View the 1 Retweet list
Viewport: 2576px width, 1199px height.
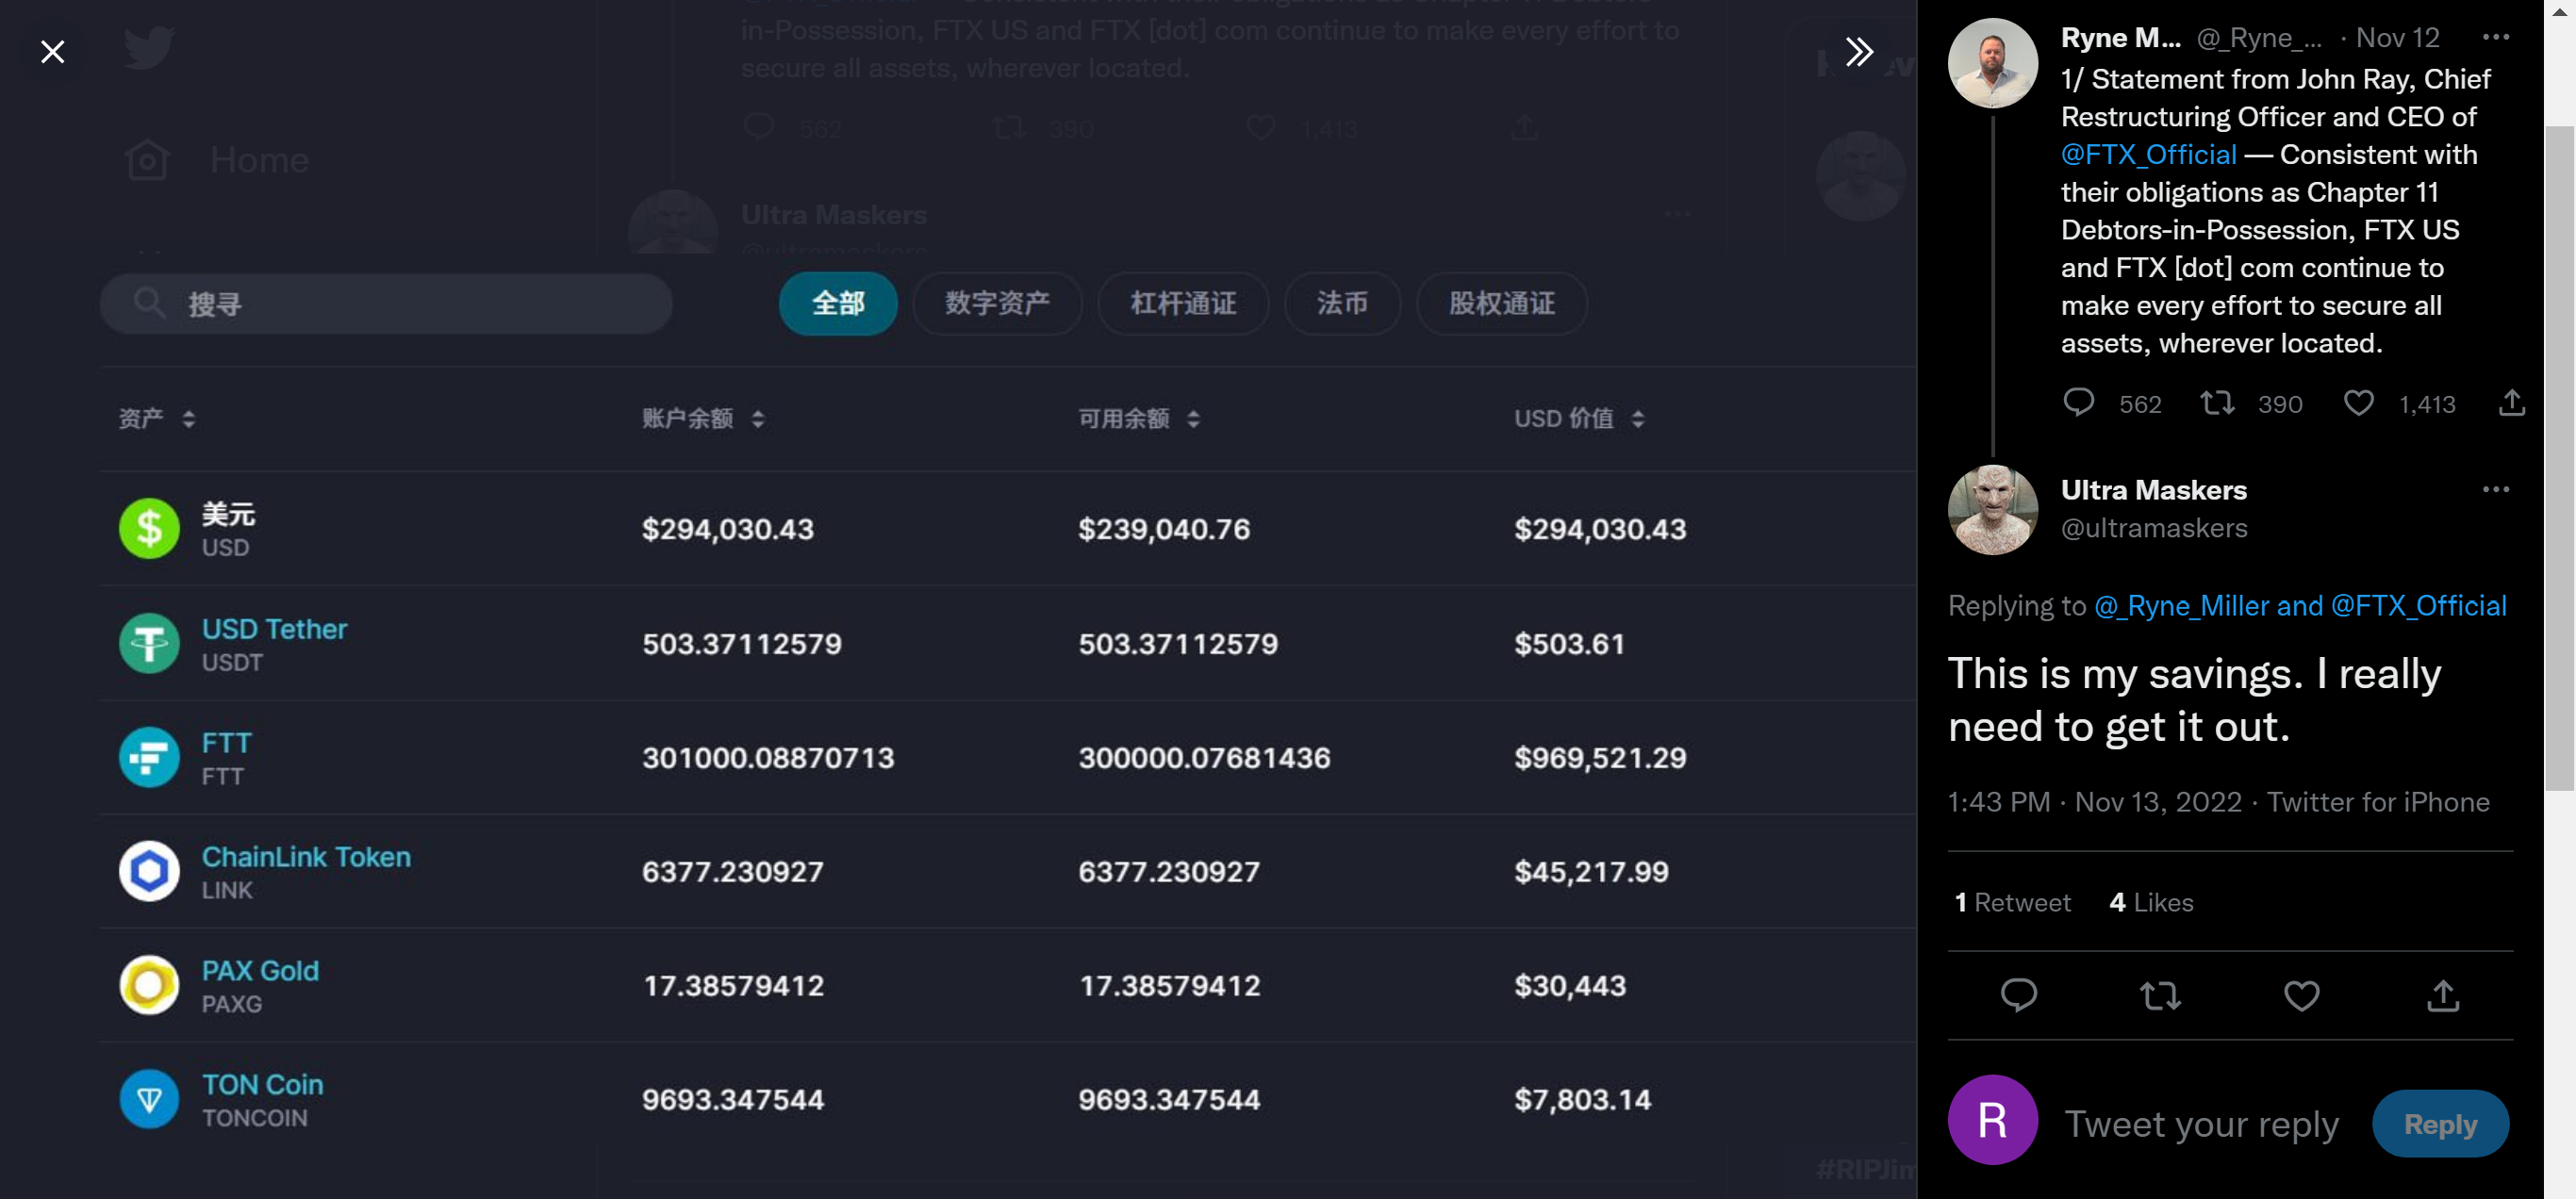[2012, 903]
